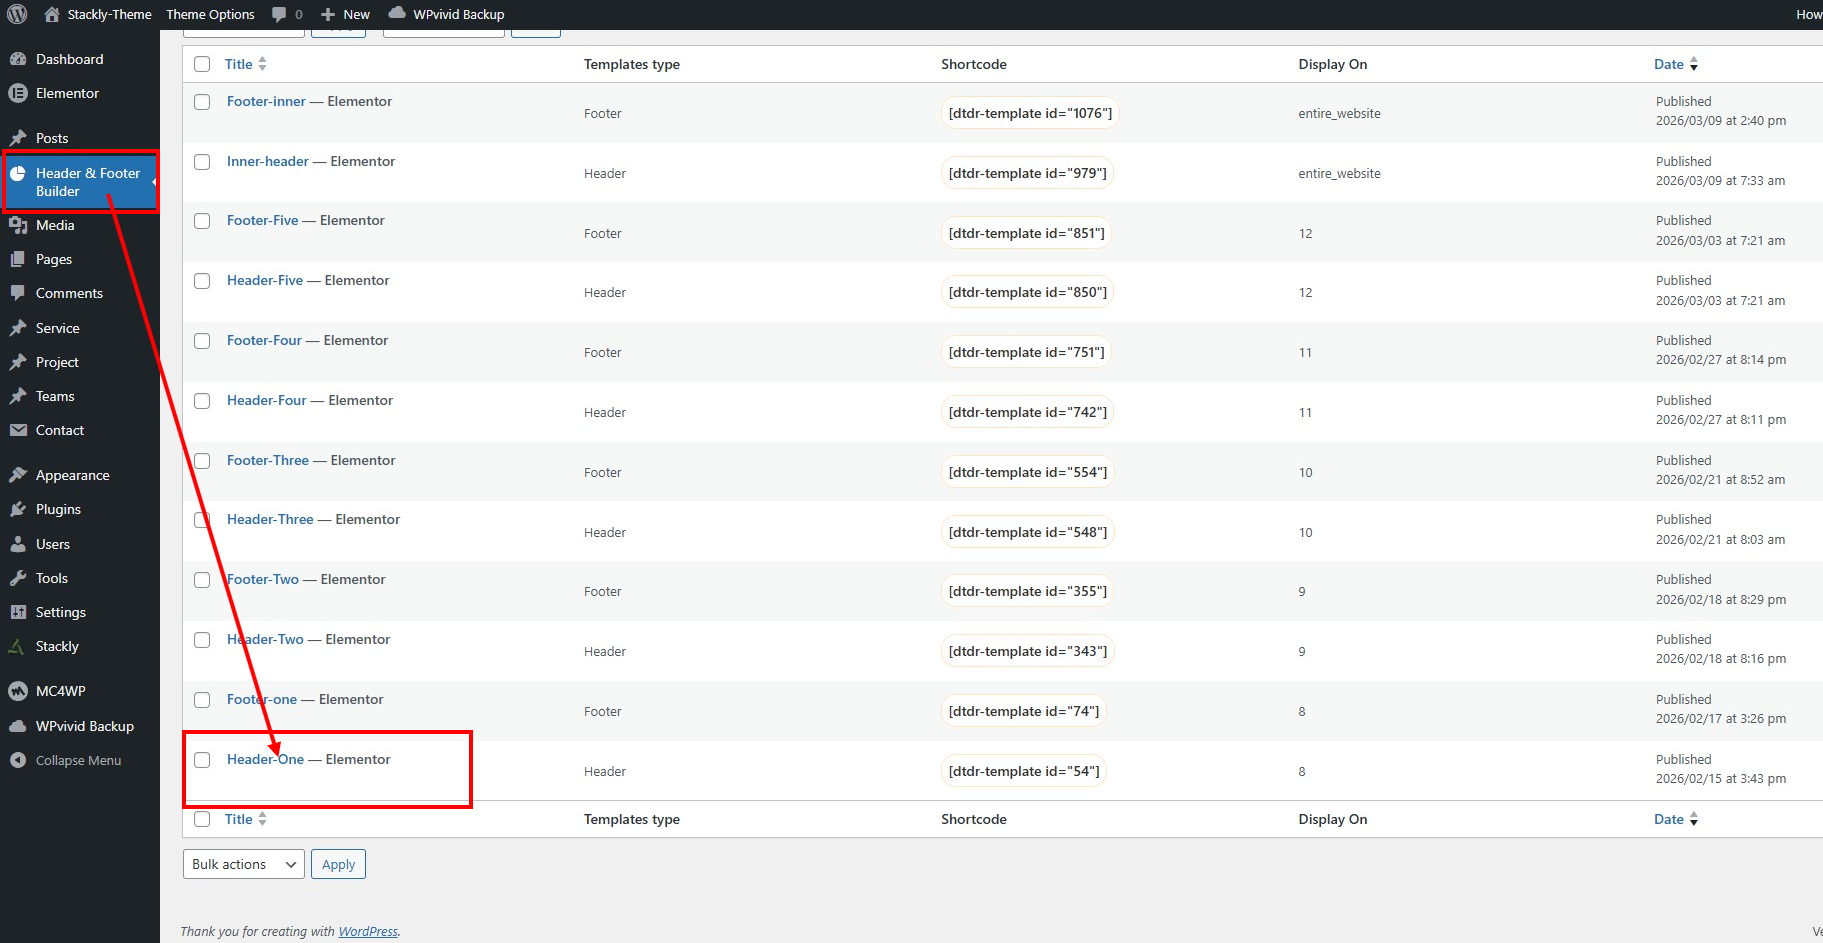Open the Bulk actions dropdown
1823x943 pixels.
244,864
